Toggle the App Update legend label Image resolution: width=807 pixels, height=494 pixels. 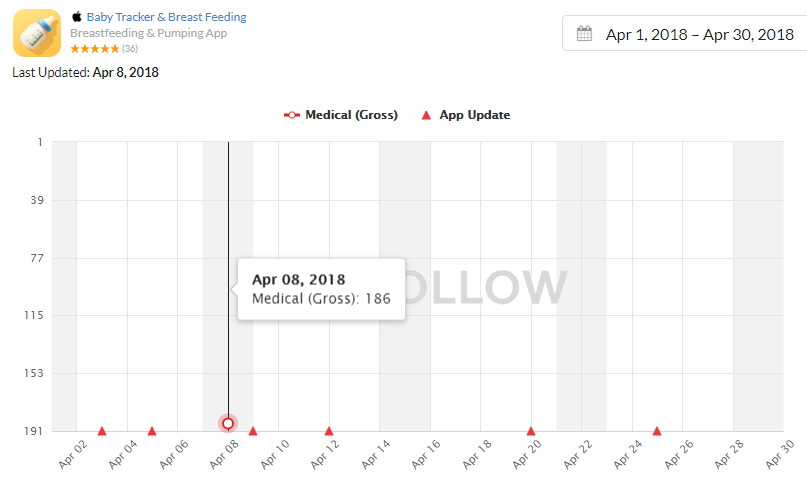[x=474, y=115]
